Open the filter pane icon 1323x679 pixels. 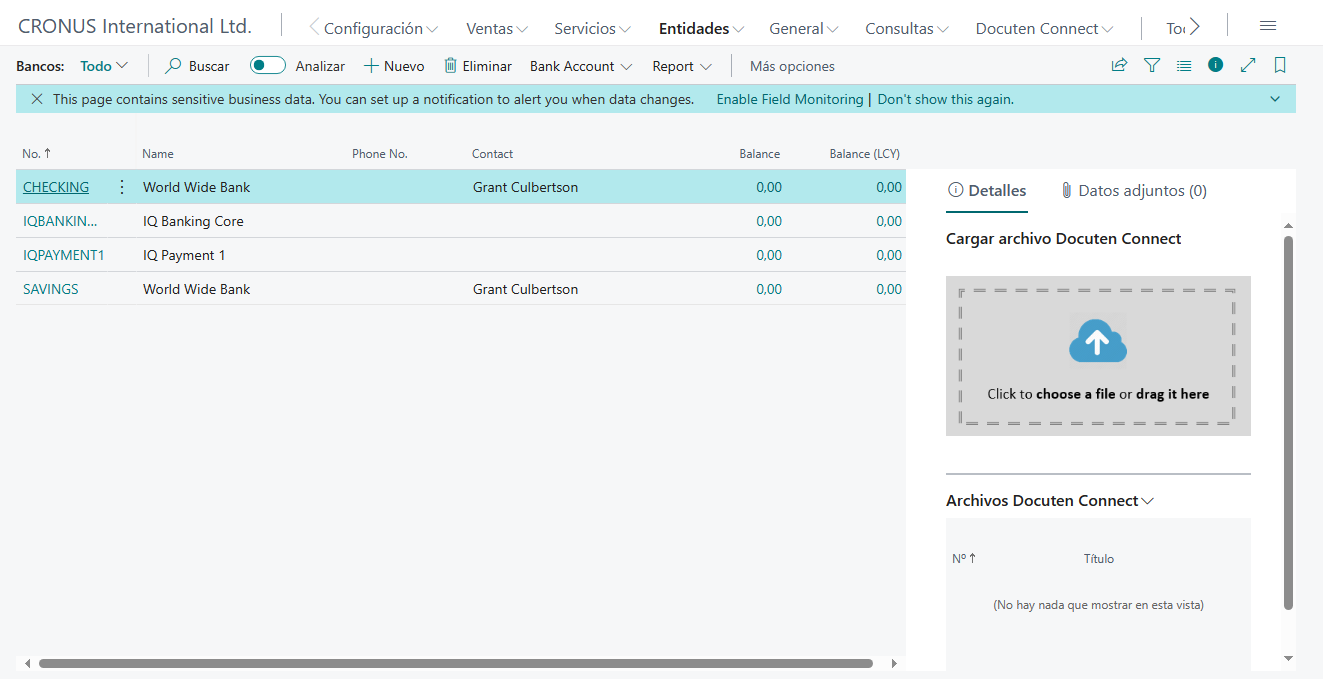click(x=1152, y=66)
